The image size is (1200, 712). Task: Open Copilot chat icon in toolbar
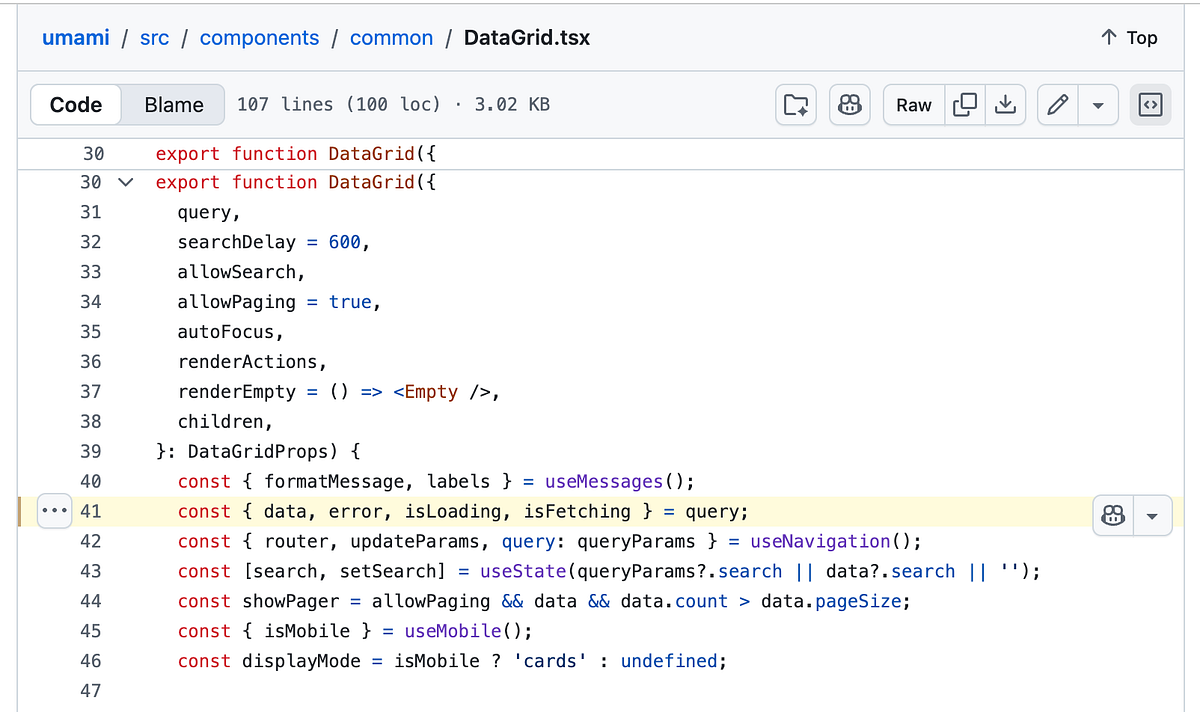(850, 105)
